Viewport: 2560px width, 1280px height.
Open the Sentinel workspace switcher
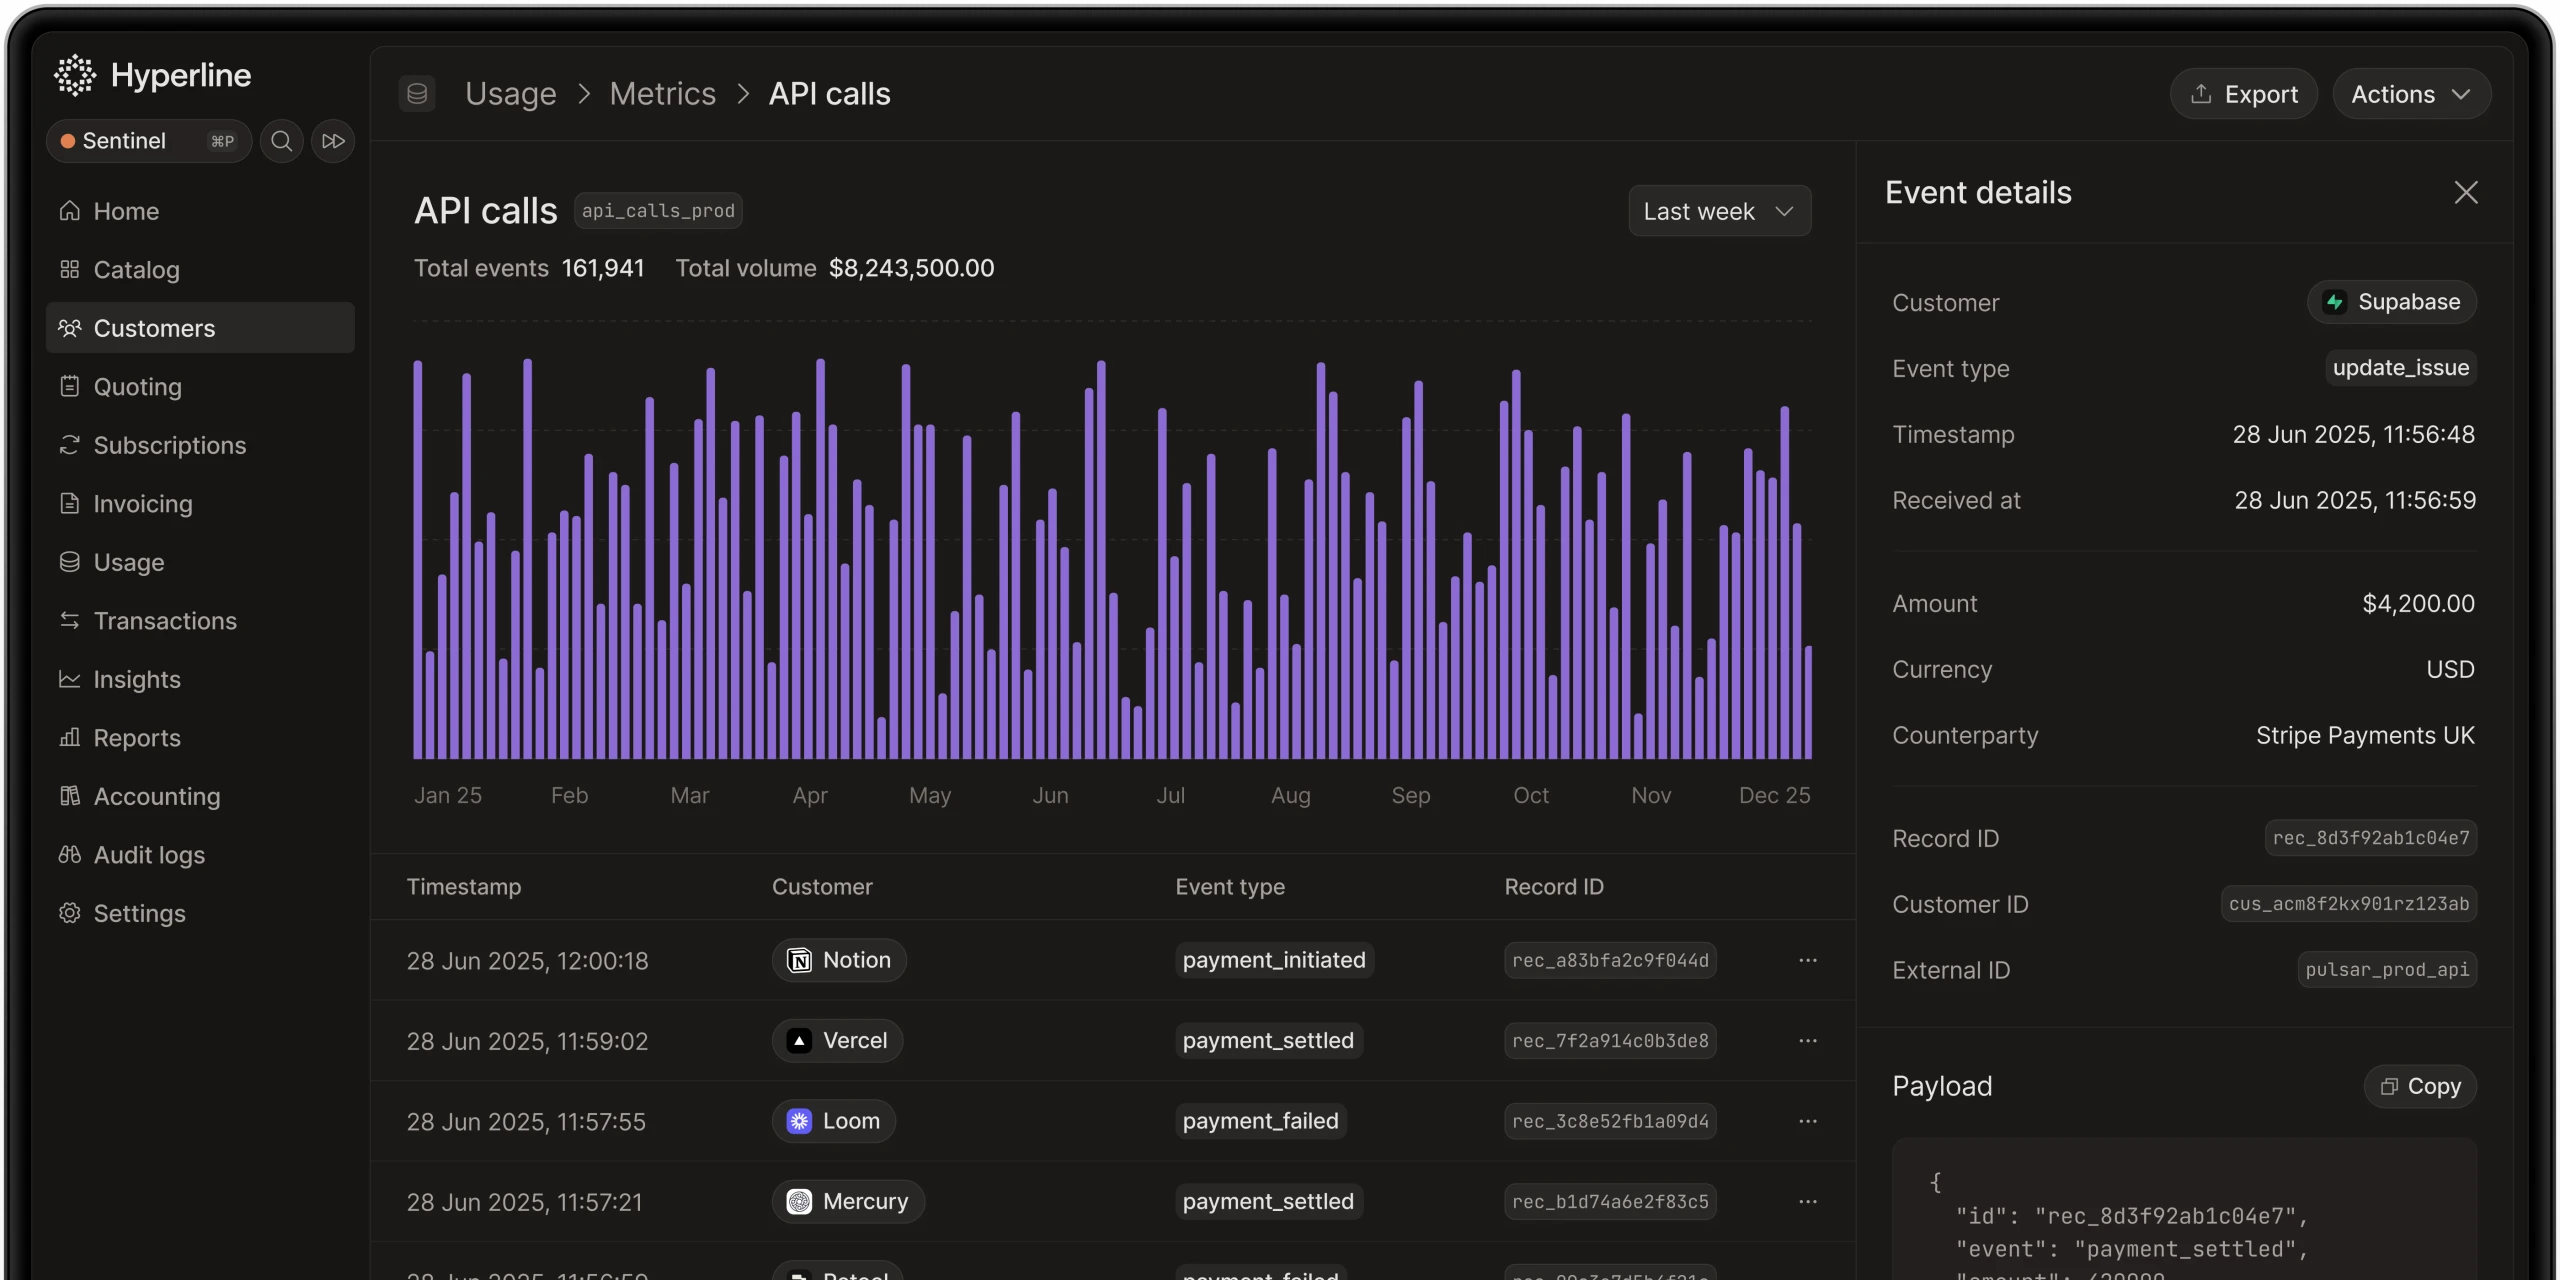pos(148,141)
